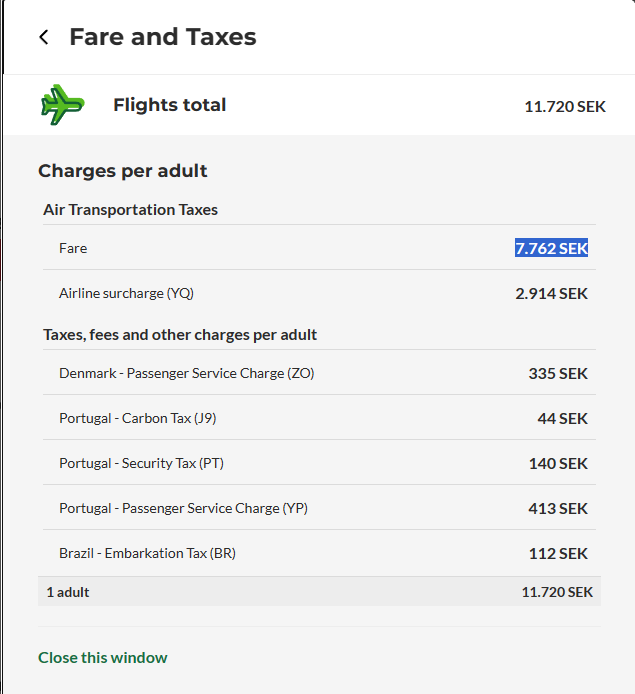Viewport: 635px width, 694px height.
Task: Click the Portugal Carbon Tax (J9) row
Action: 137,418
